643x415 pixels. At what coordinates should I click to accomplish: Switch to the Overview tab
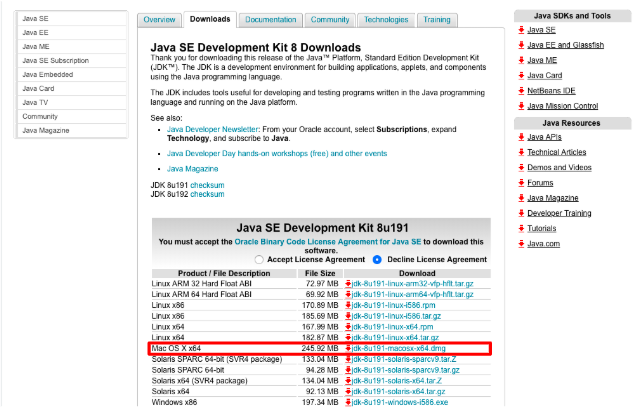point(159,20)
